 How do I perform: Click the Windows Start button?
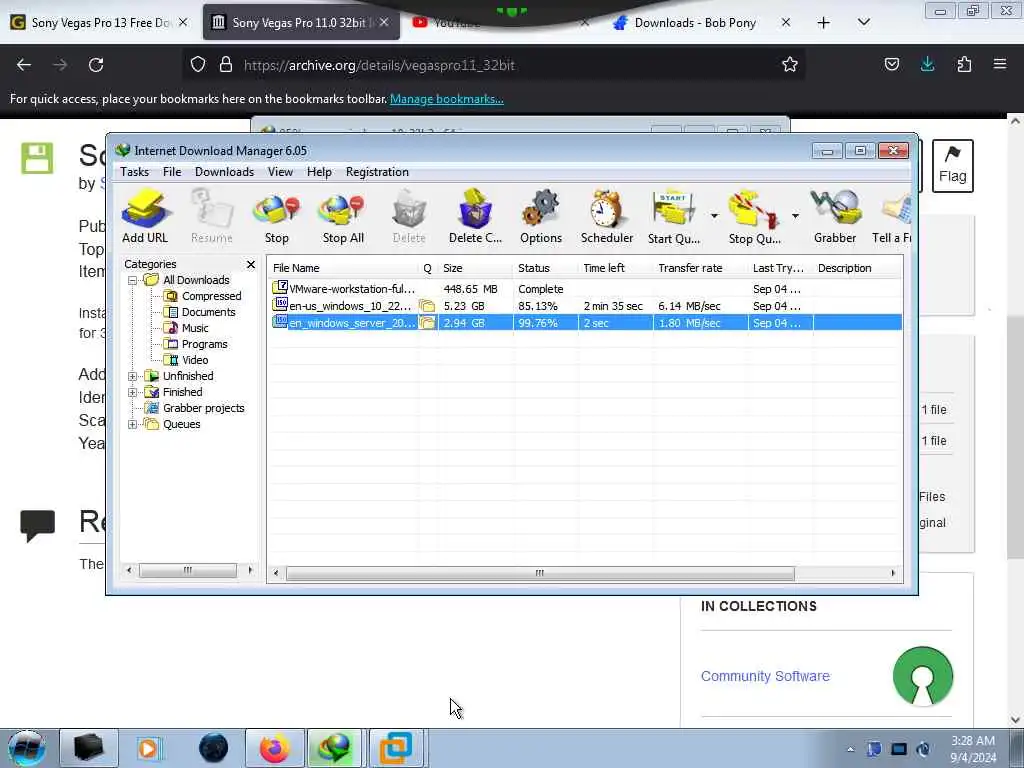point(26,748)
